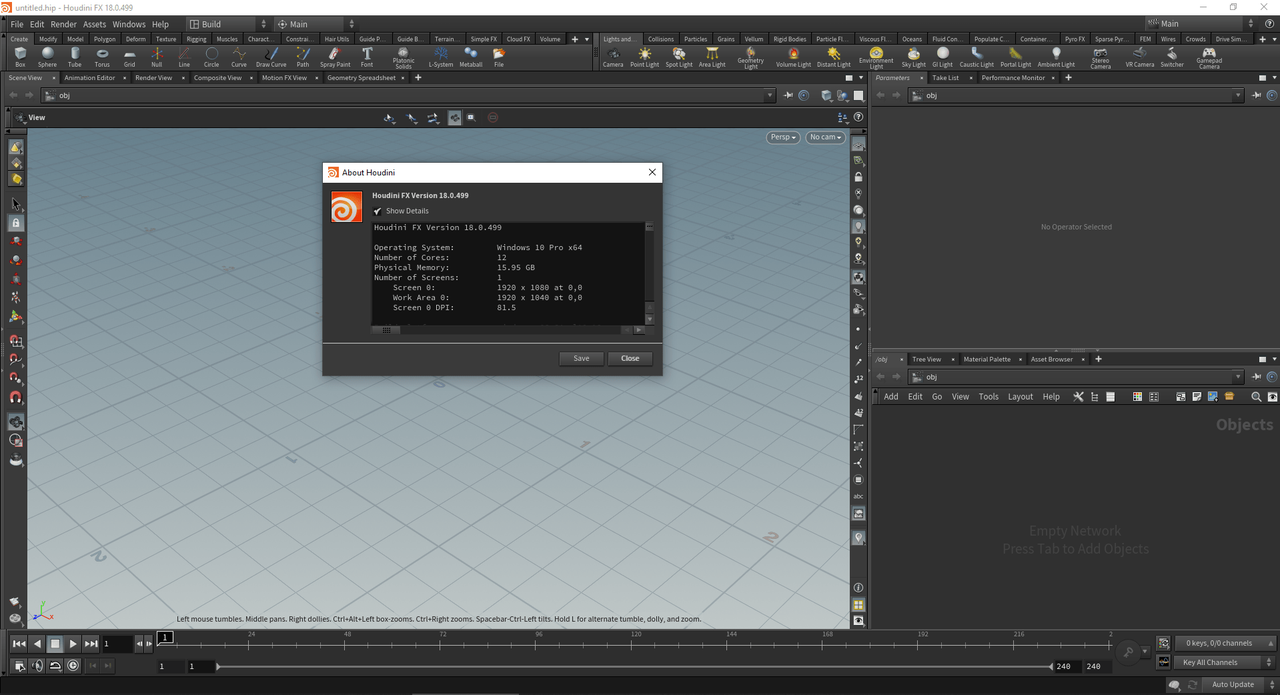
Task: Open the Build desktop dropdown
Action: click(x=228, y=24)
